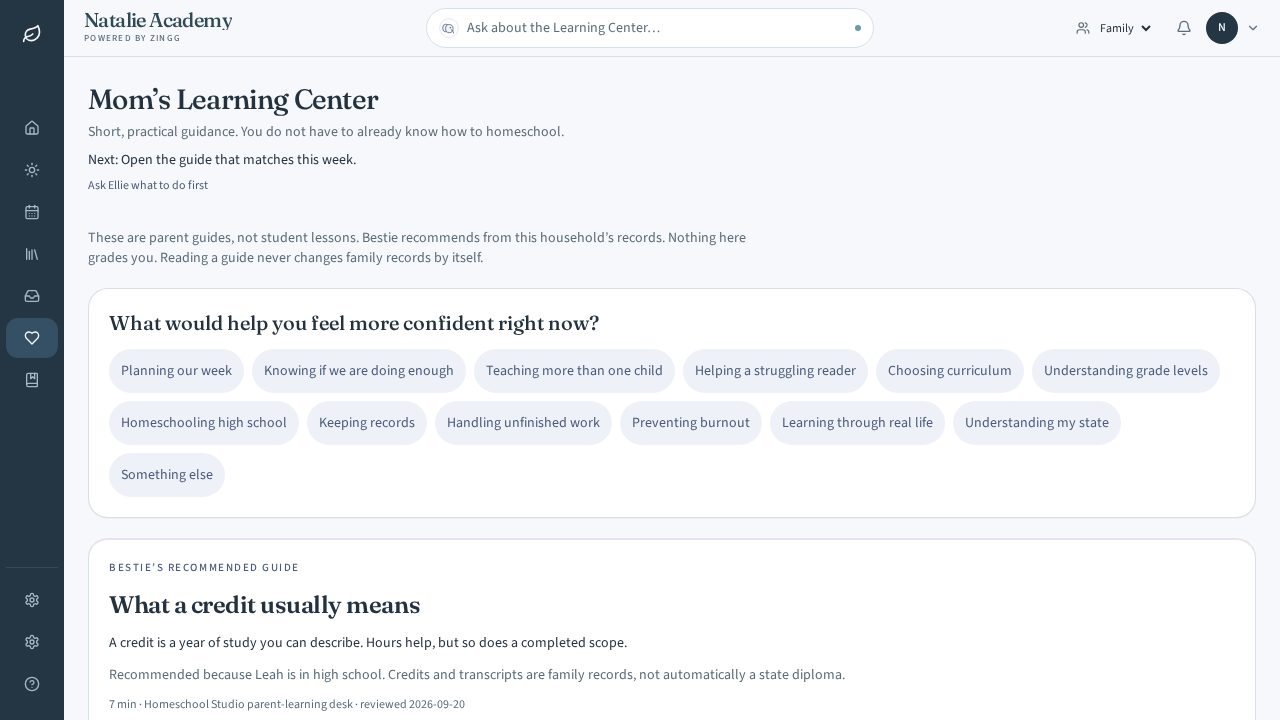The image size is (1280, 720).
Task: Click the leaf logo icon in the sidebar
Action: (x=32, y=34)
